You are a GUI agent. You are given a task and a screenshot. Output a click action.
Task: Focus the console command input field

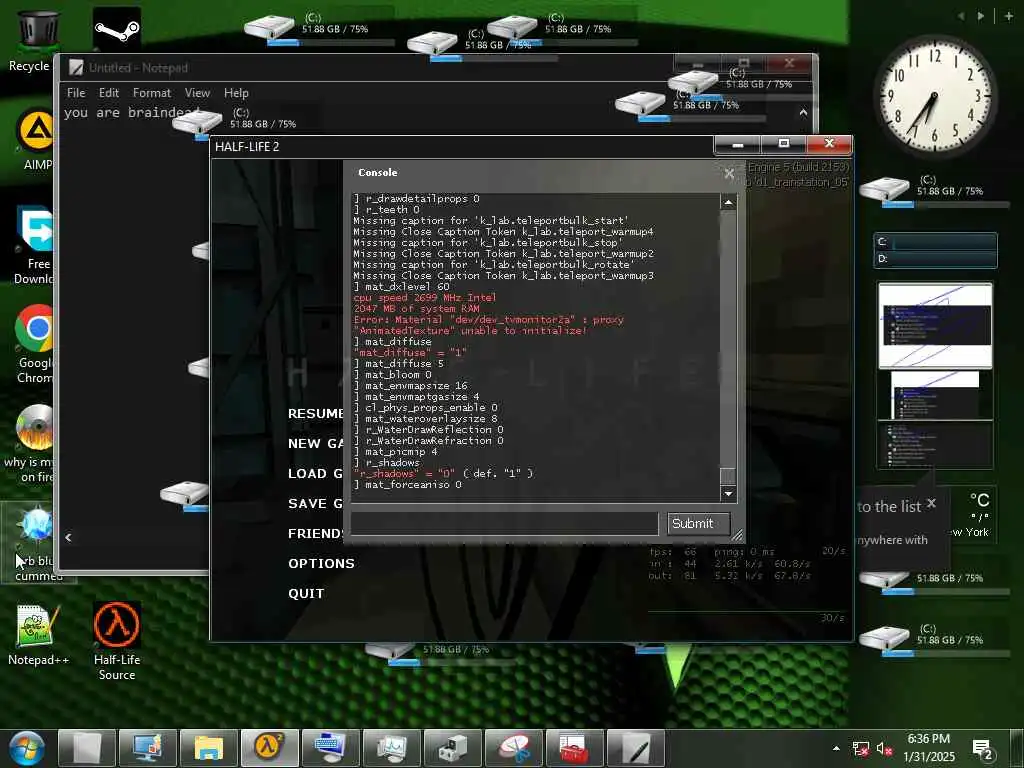pos(504,523)
